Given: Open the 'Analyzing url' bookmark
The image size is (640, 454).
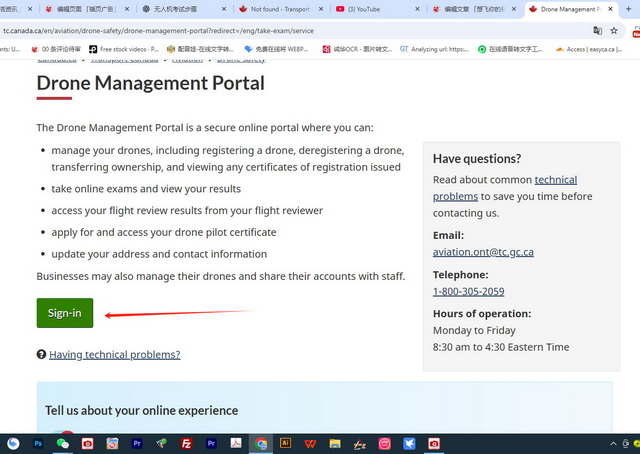Looking at the screenshot, I should [x=434, y=48].
